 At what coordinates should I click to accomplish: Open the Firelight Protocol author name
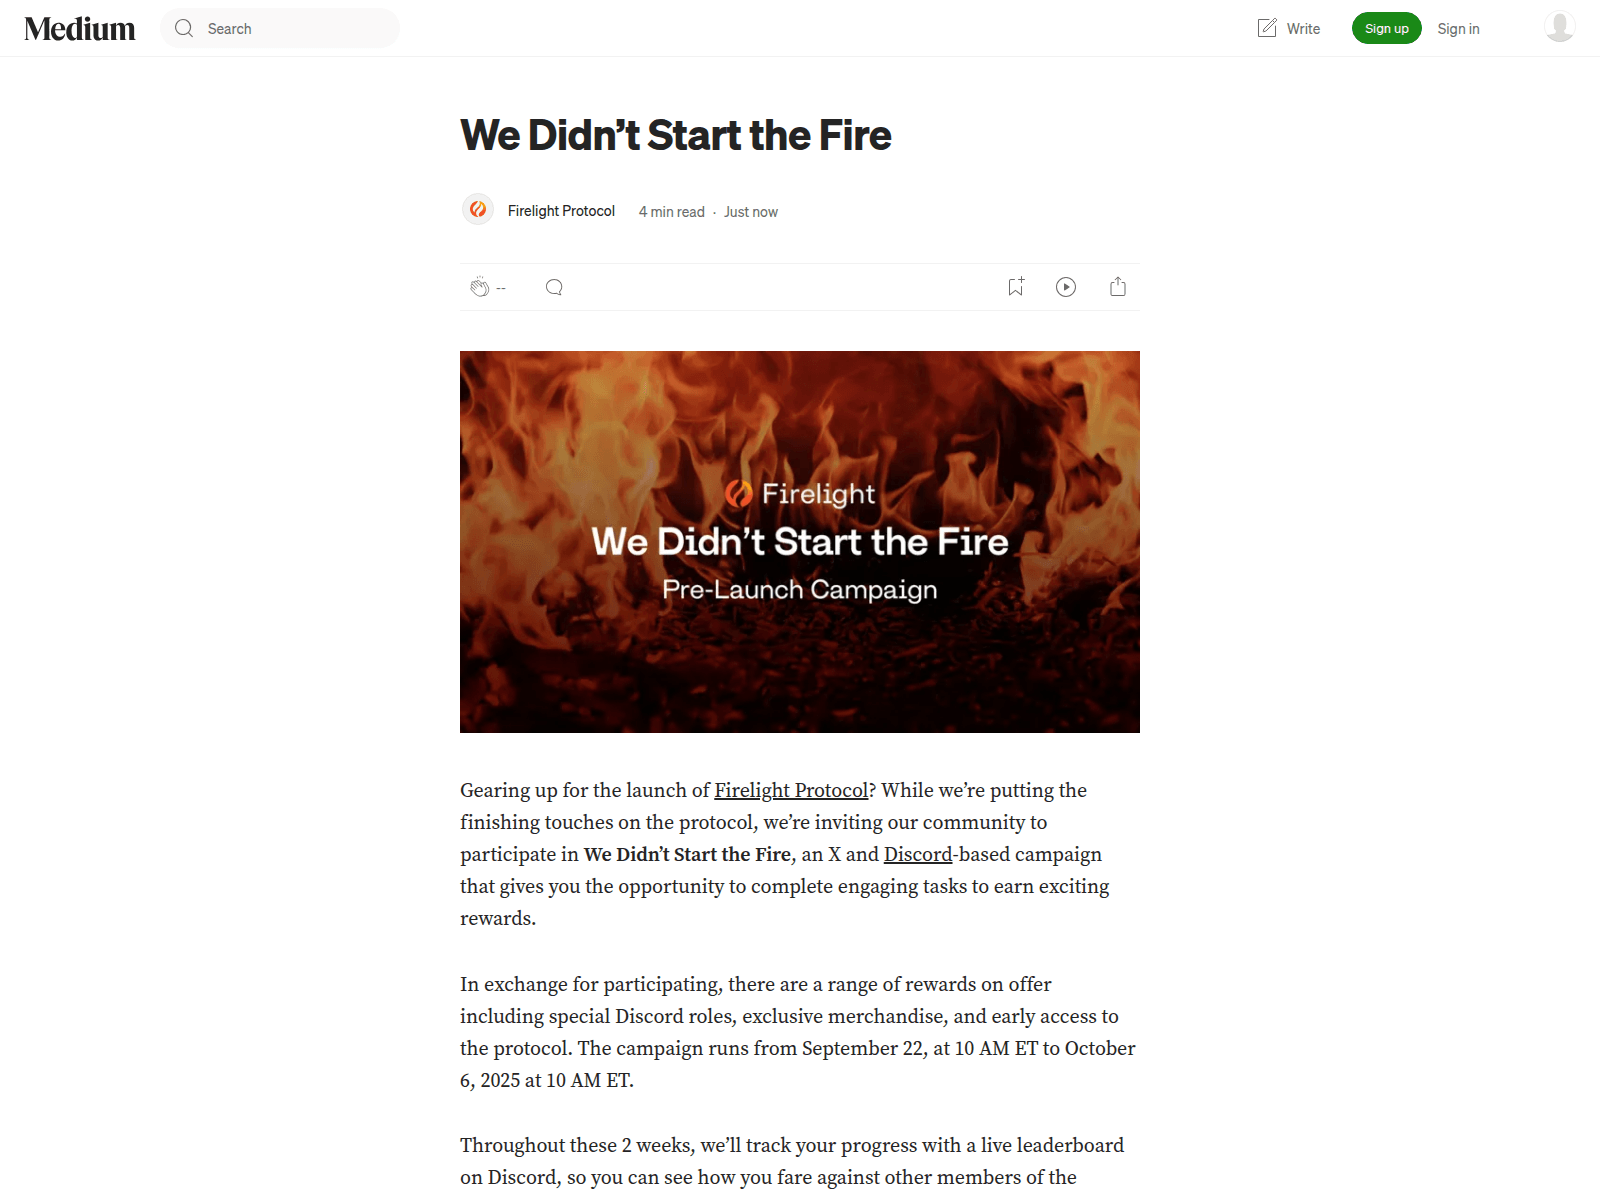(x=561, y=211)
